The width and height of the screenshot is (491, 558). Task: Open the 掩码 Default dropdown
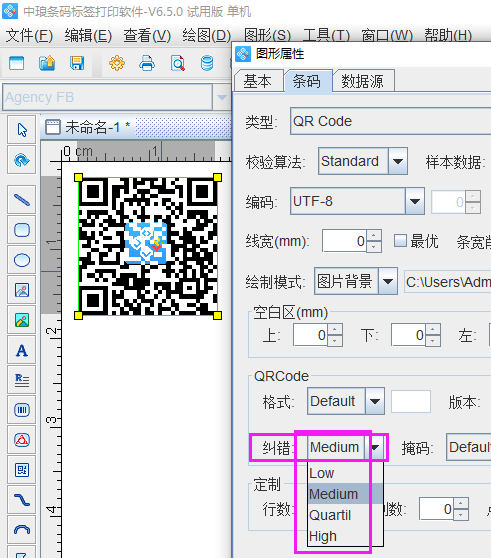point(469,447)
